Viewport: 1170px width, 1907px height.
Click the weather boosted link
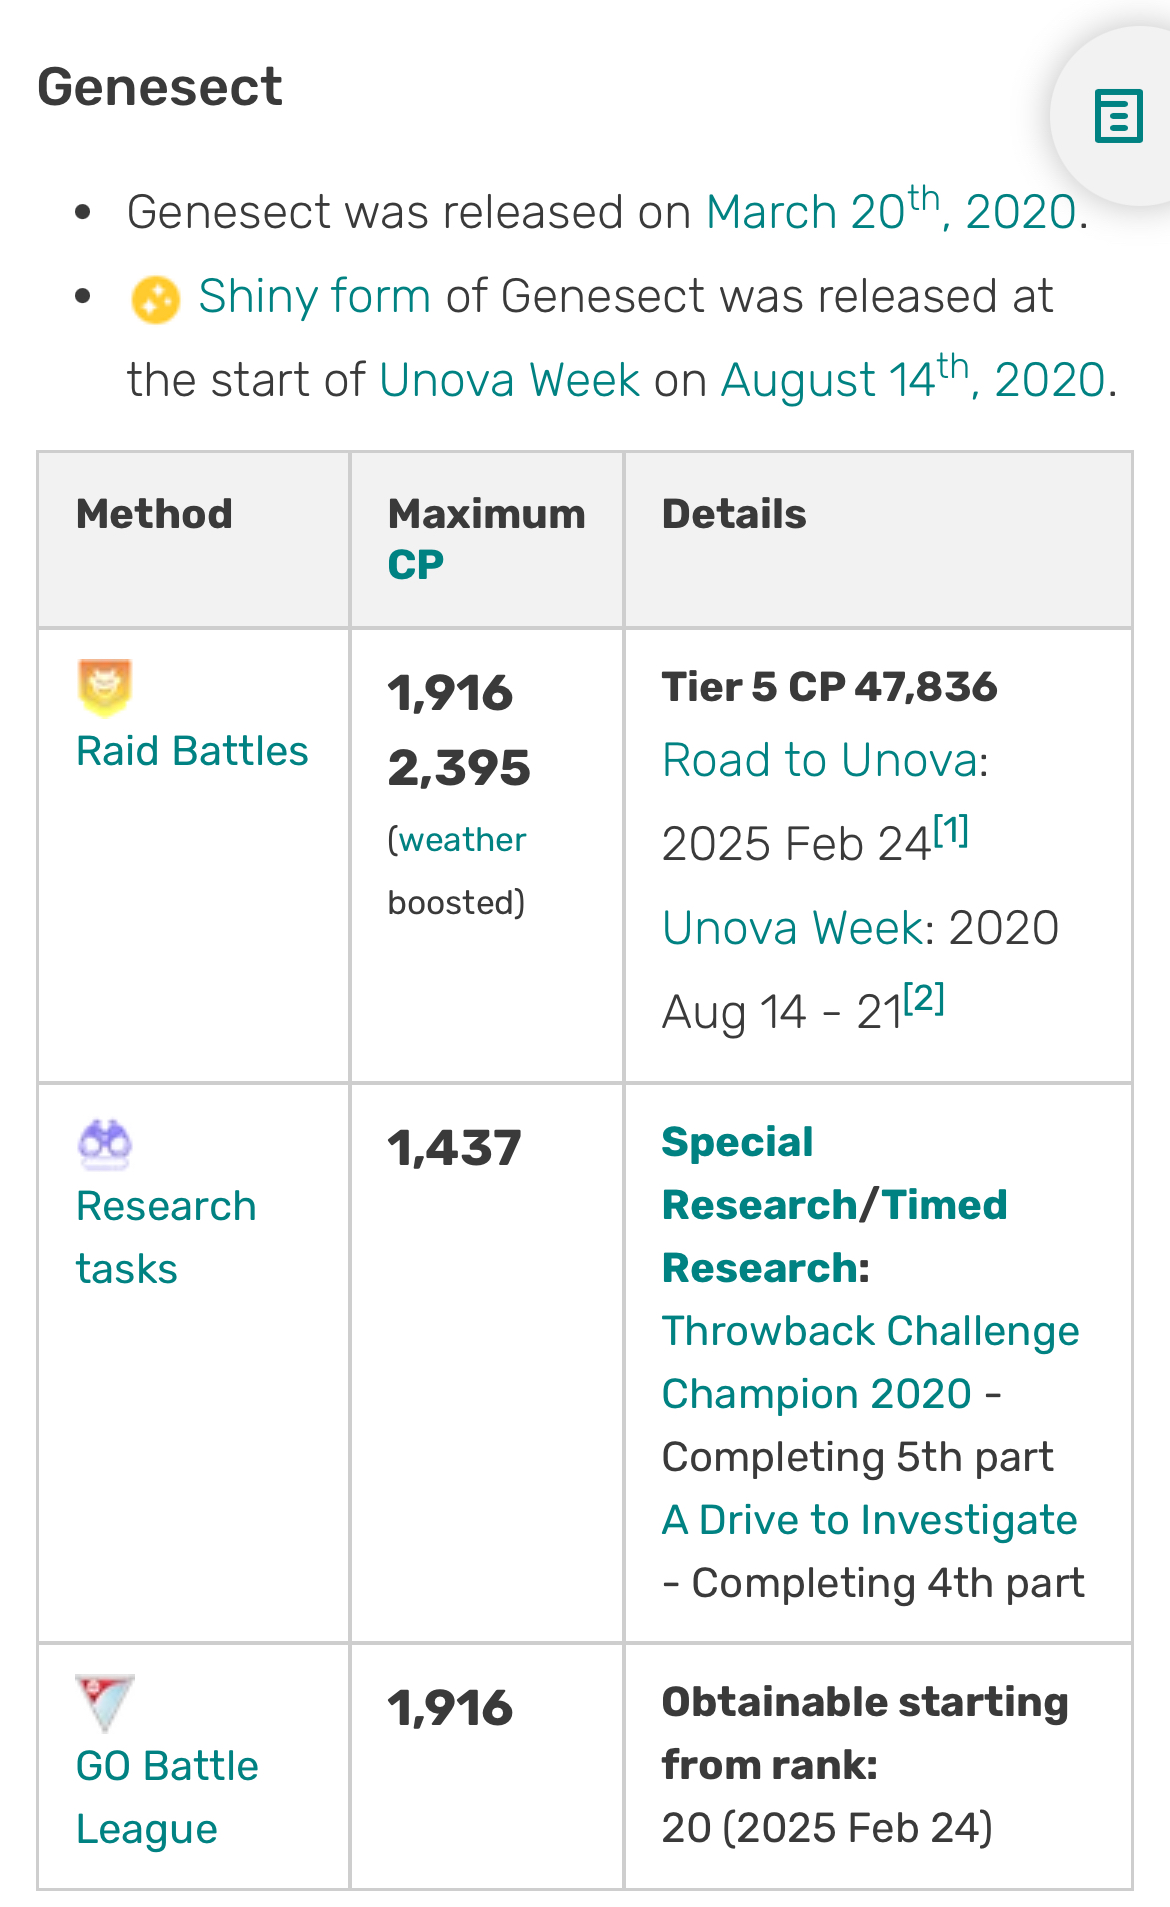463,840
